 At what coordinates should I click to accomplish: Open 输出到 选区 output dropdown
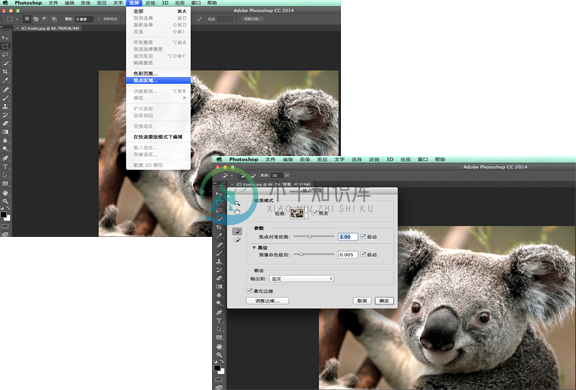point(302,279)
